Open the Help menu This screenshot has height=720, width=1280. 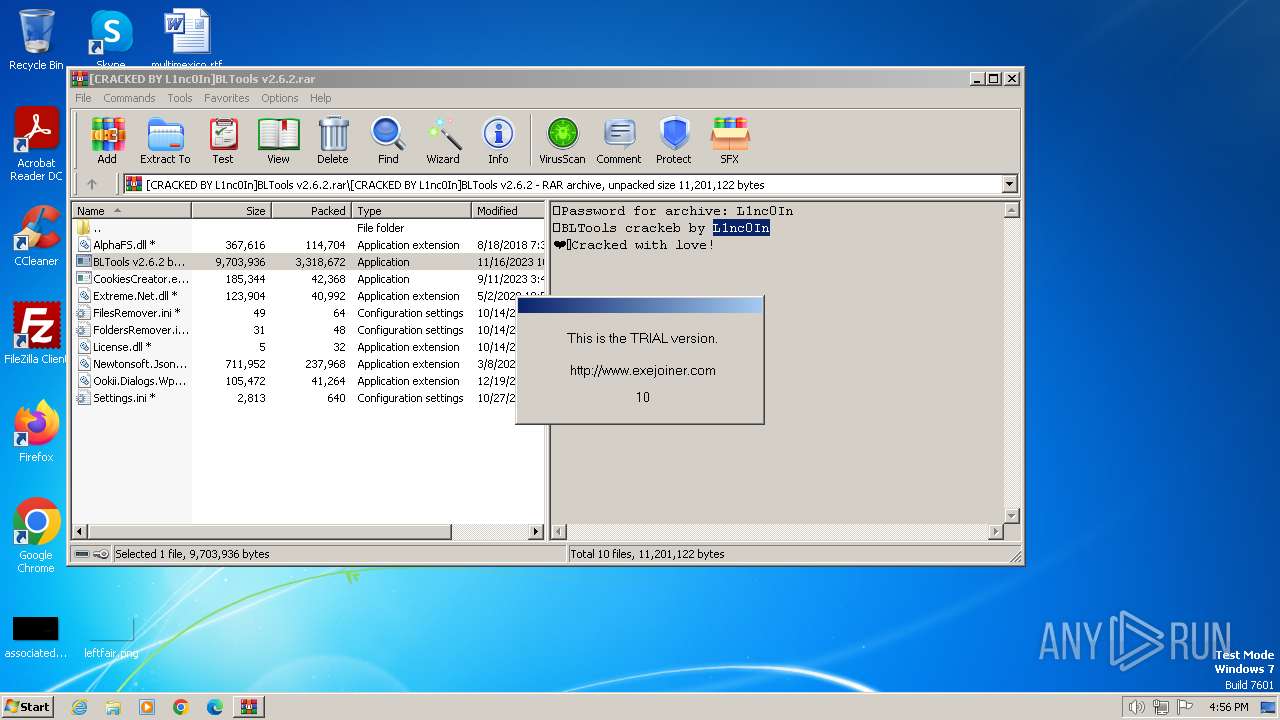pos(320,98)
